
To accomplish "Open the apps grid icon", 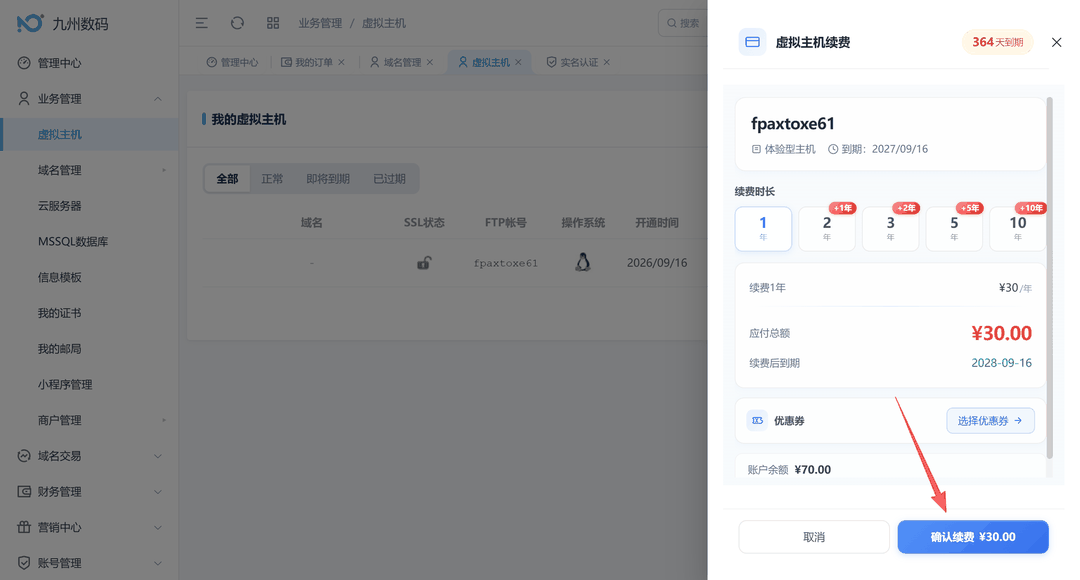I will coord(273,23).
